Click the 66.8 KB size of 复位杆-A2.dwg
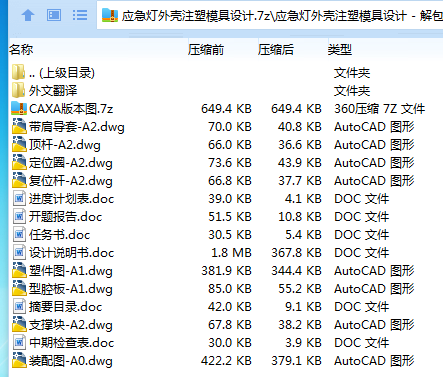Viewport: 443px width, 377px height. [x=230, y=181]
